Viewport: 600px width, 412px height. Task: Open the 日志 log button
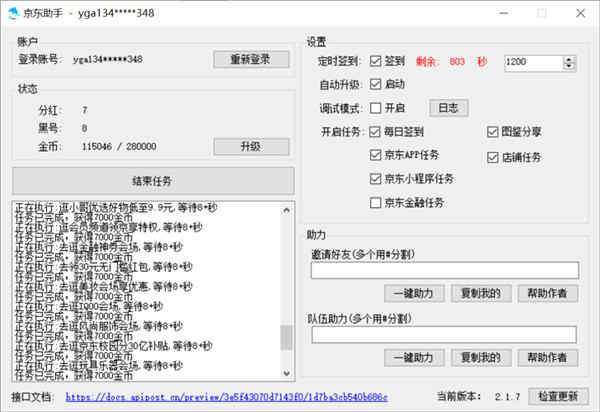(x=448, y=108)
